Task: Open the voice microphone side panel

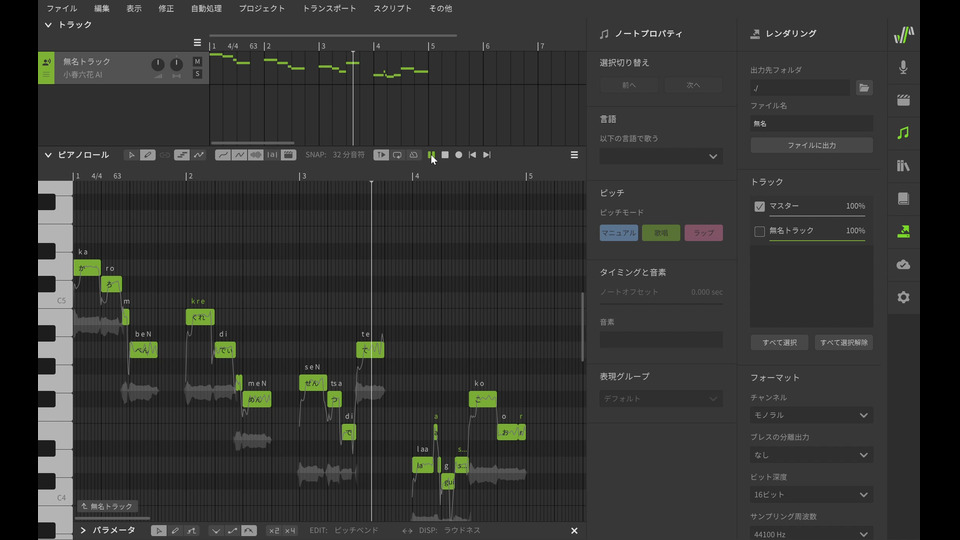Action: 904,67
